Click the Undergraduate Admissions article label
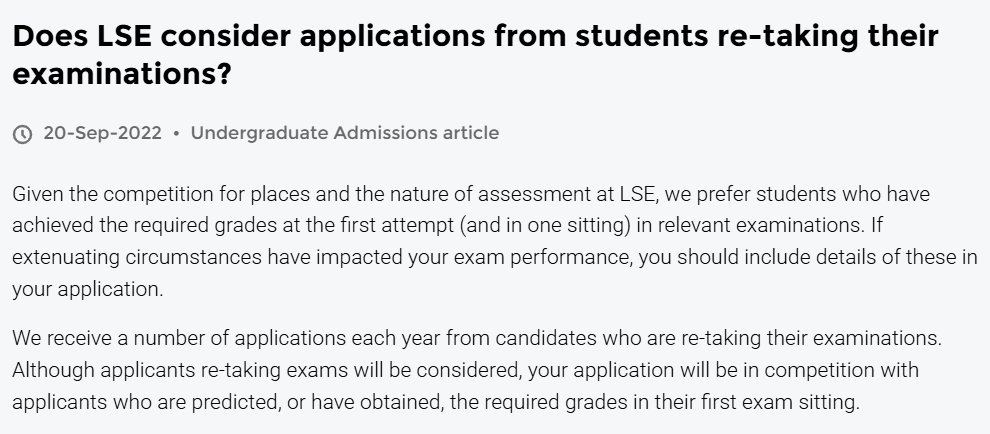The height and width of the screenshot is (434, 990). coord(344,133)
